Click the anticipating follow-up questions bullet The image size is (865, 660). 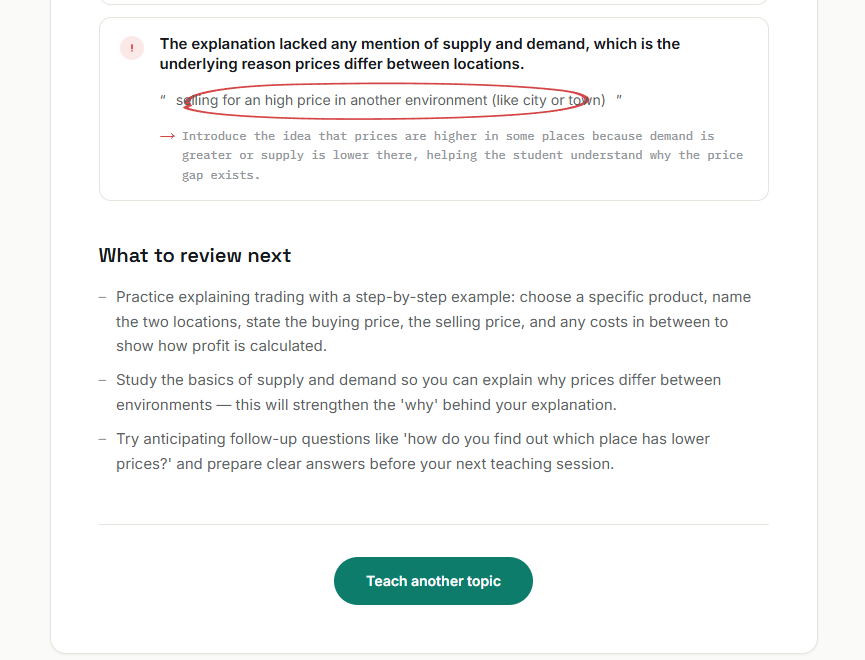[413, 451]
